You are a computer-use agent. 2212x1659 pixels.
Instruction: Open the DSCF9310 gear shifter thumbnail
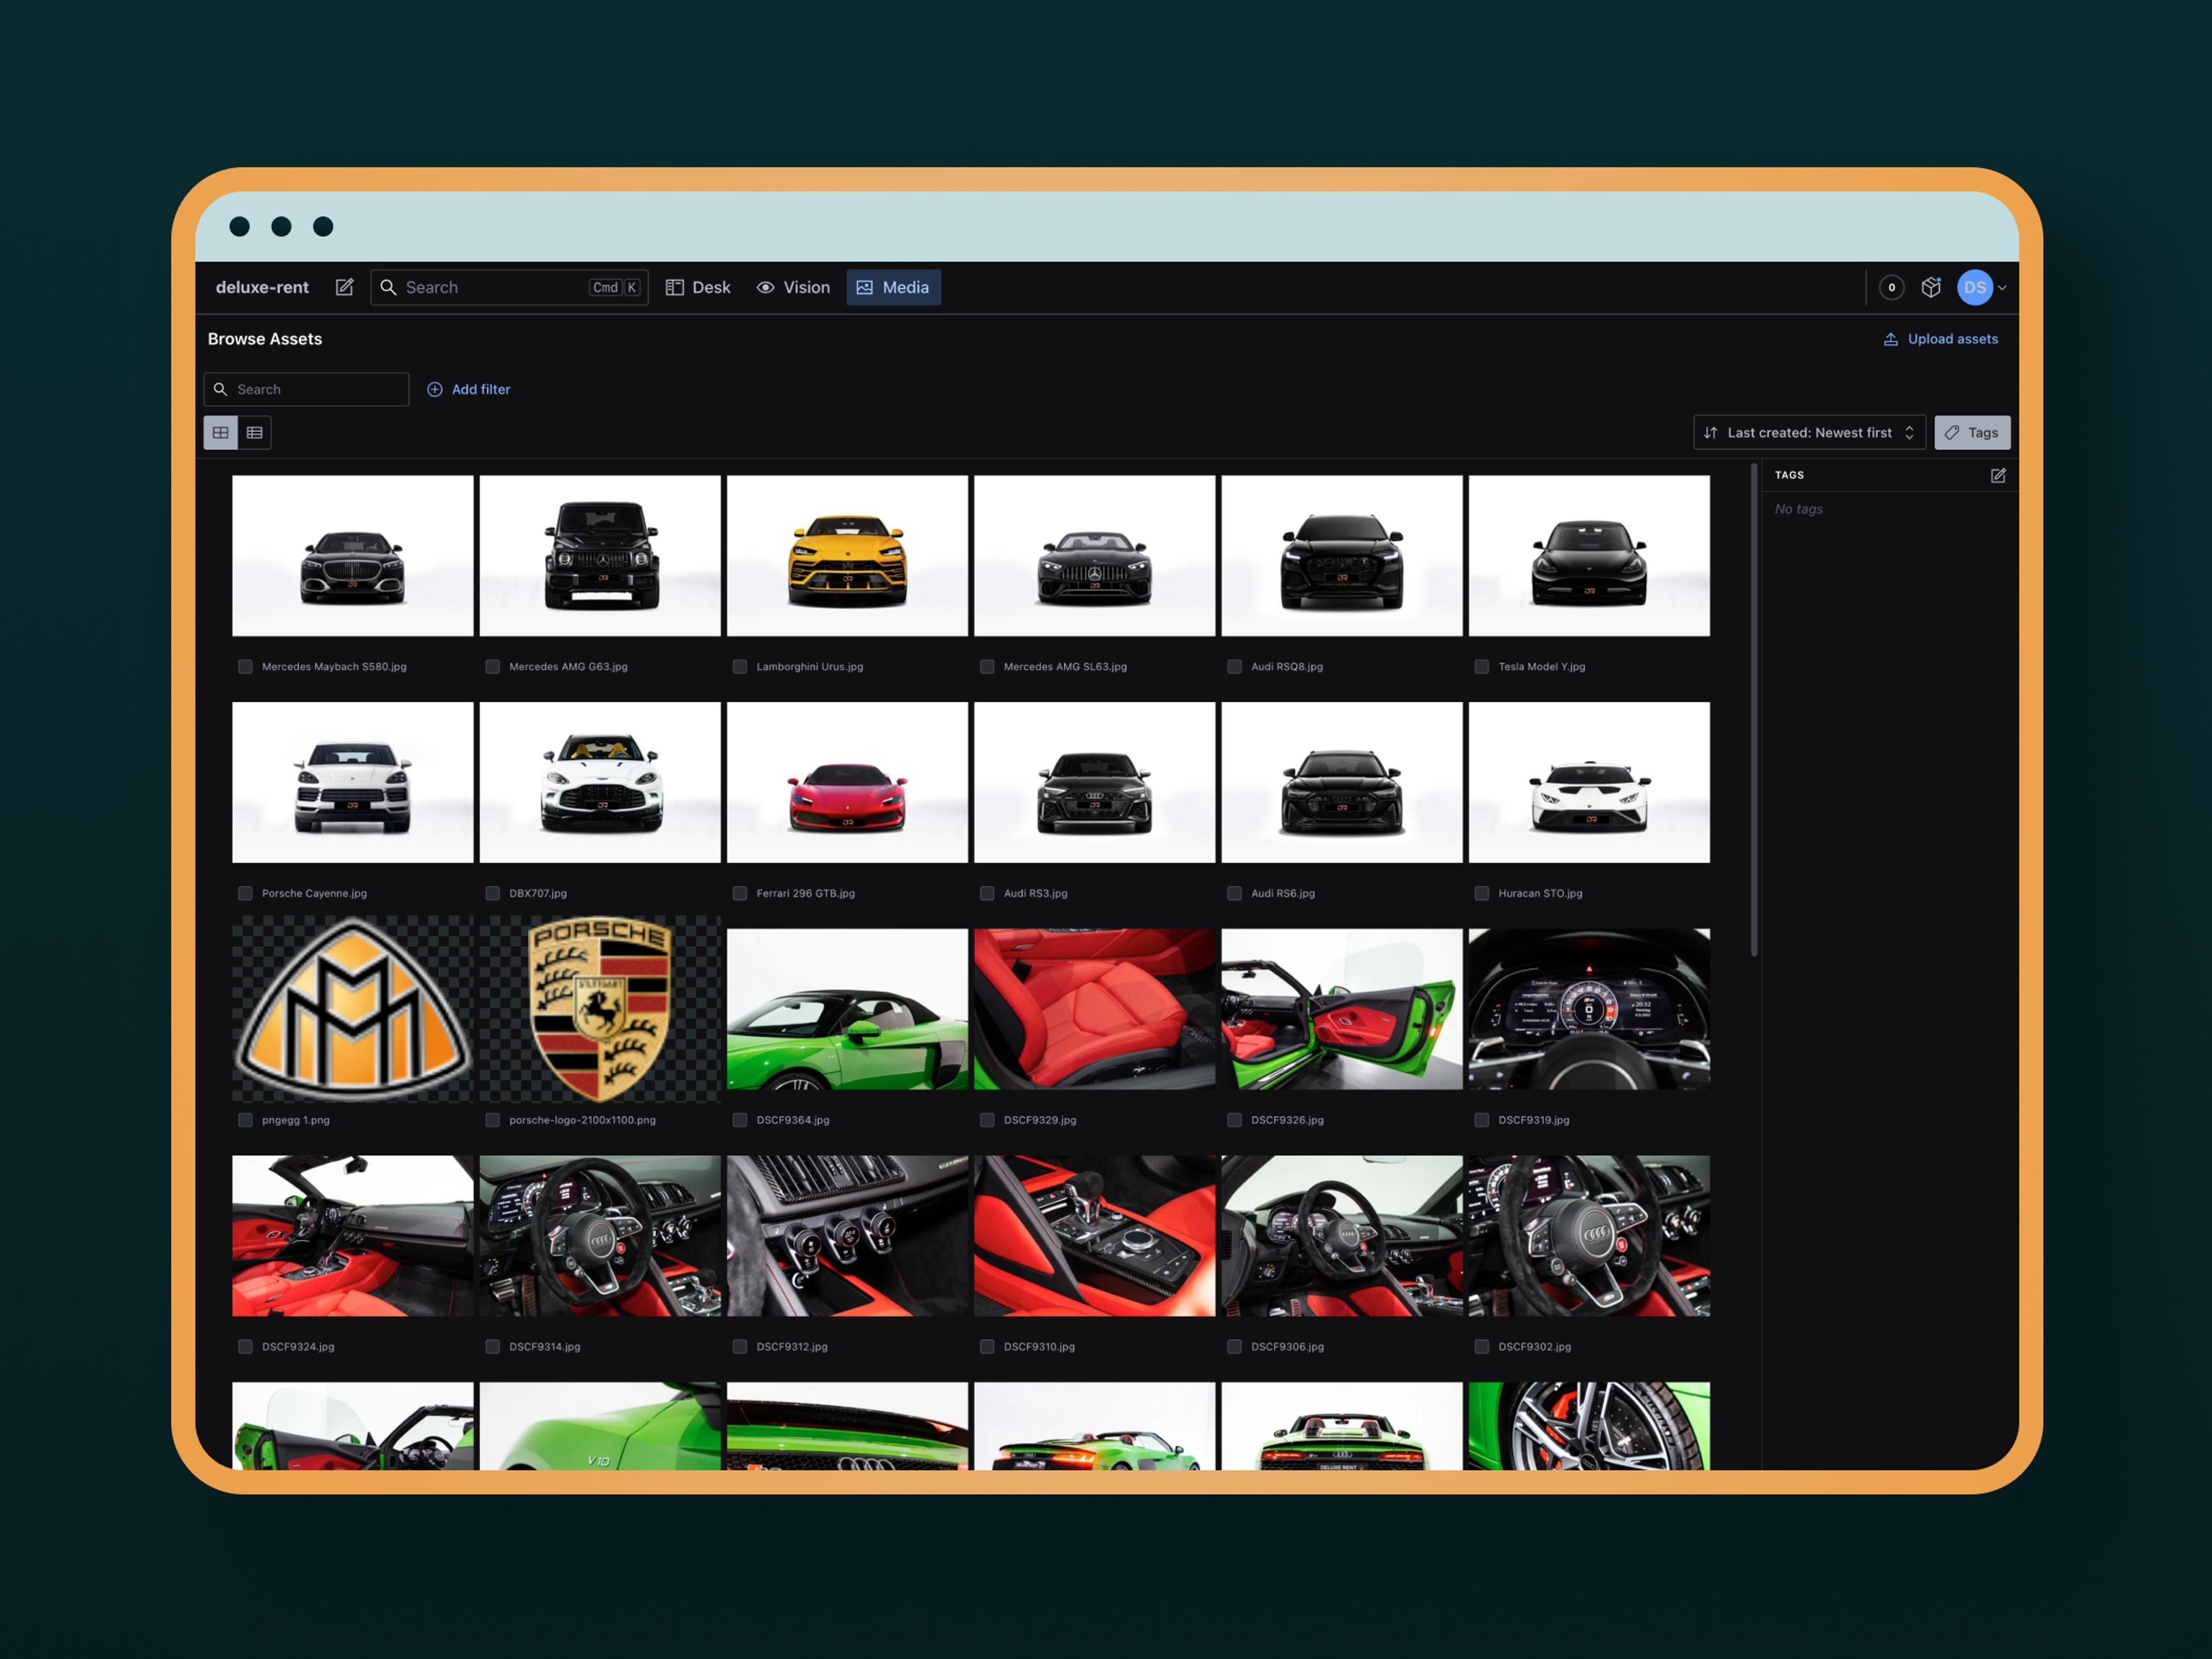(1094, 1236)
